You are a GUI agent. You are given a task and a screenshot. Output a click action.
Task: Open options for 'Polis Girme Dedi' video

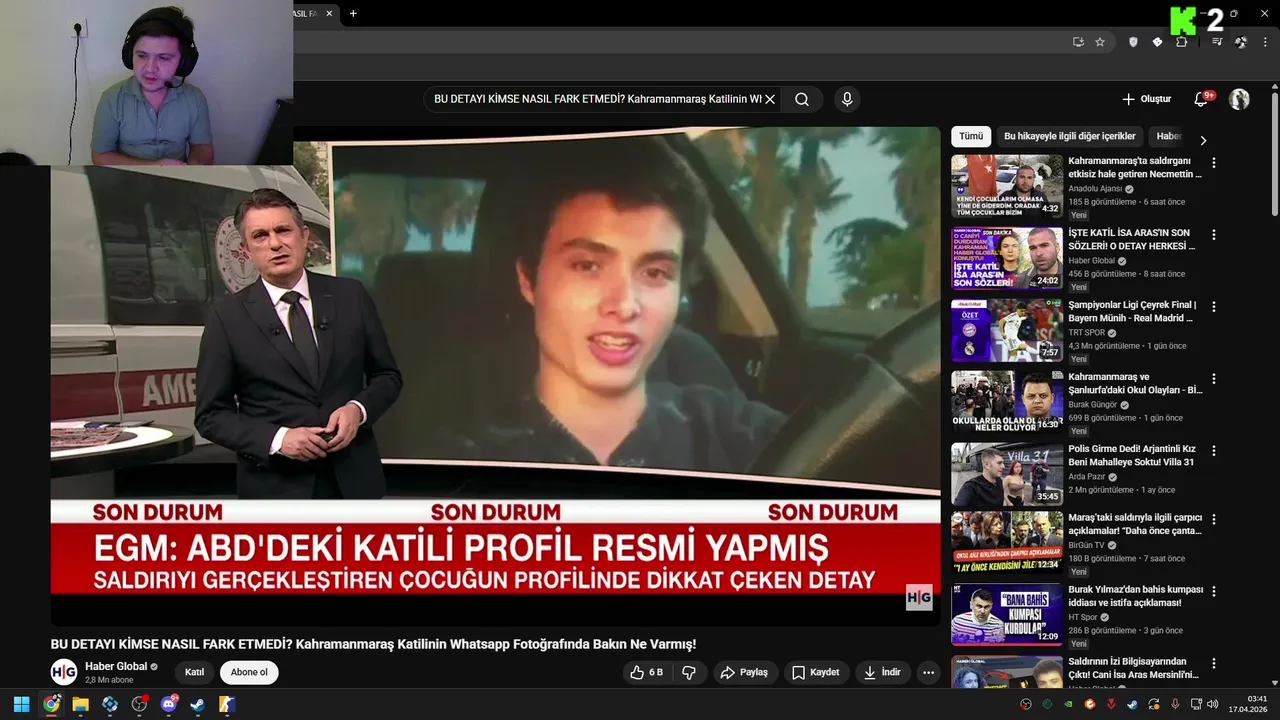pyautogui.click(x=1214, y=451)
